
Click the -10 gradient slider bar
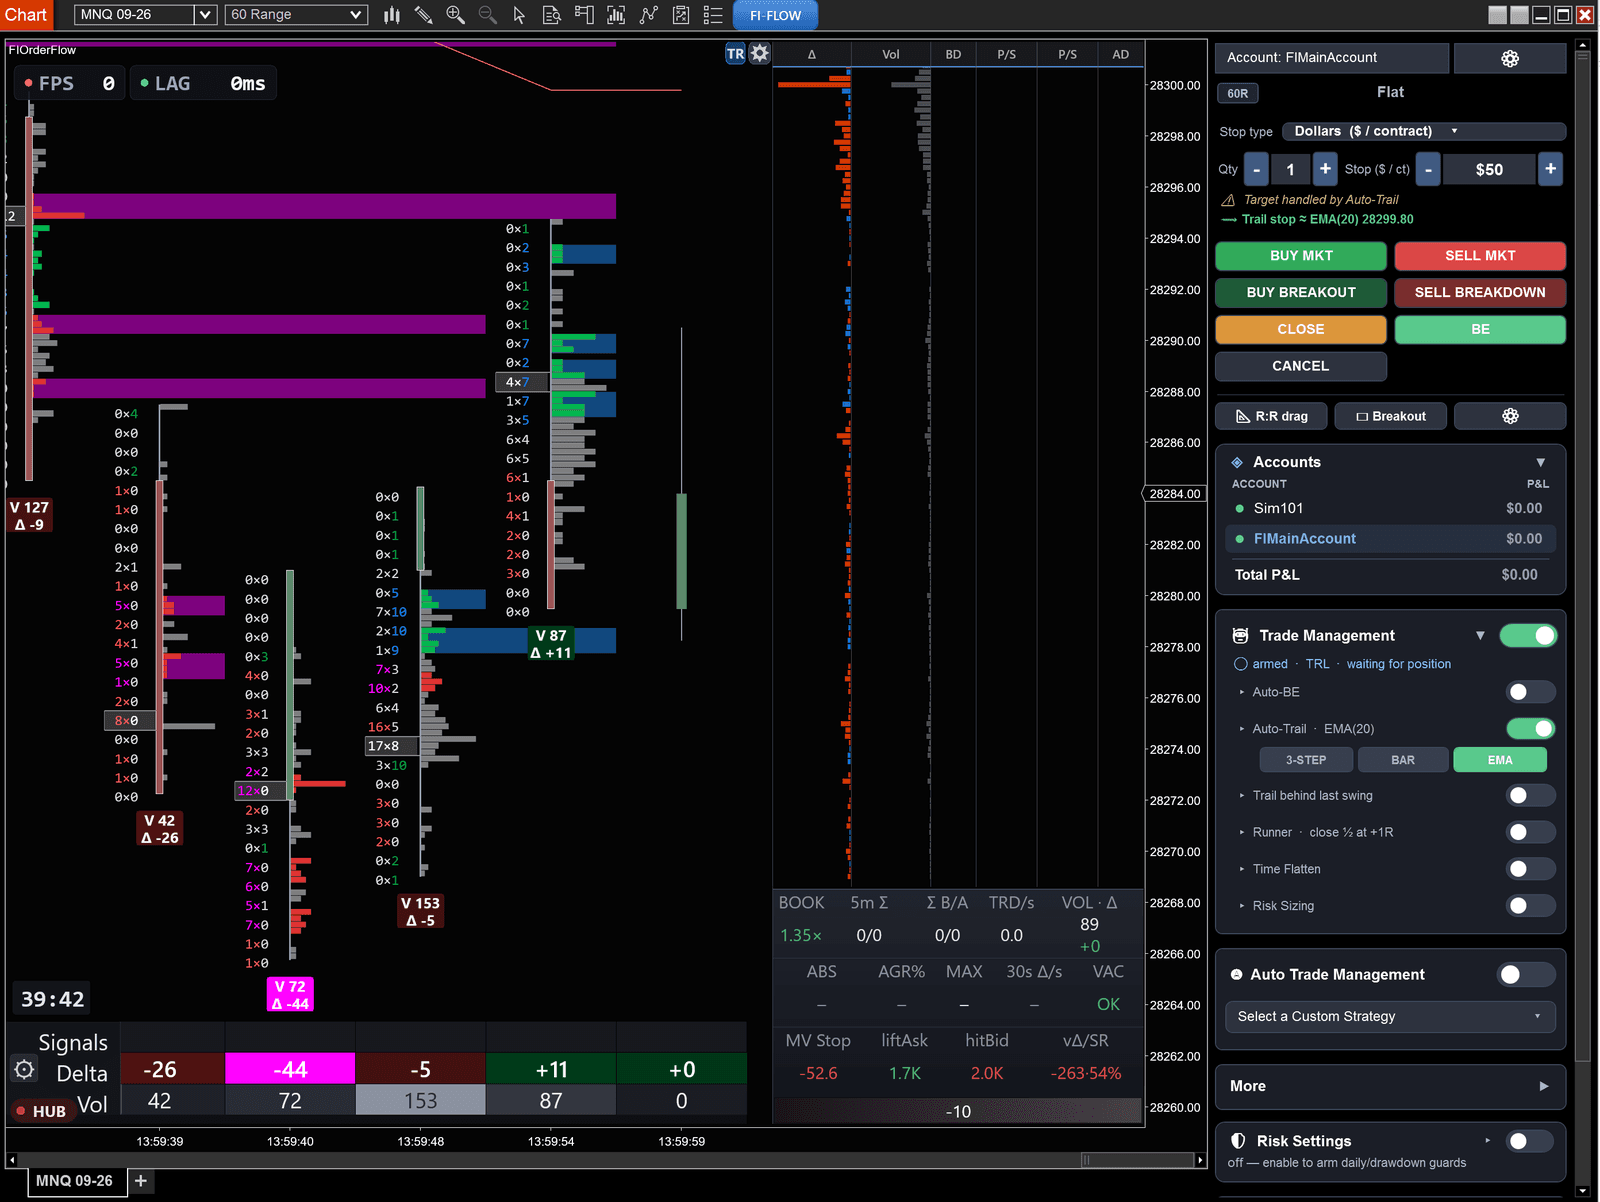(958, 1111)
